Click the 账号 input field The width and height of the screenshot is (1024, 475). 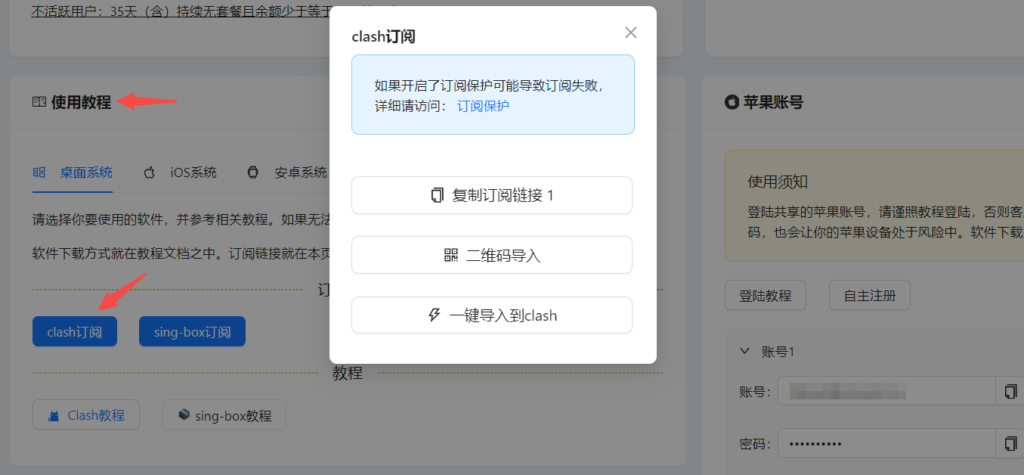(x=886, y=391)
